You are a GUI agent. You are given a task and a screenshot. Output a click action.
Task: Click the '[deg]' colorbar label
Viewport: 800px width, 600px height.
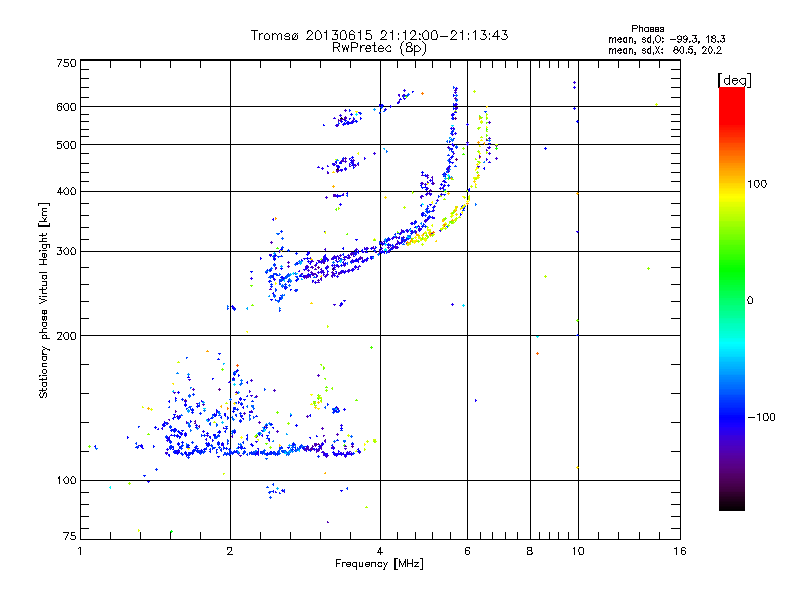pyautogui.click(x=734, y=80)
